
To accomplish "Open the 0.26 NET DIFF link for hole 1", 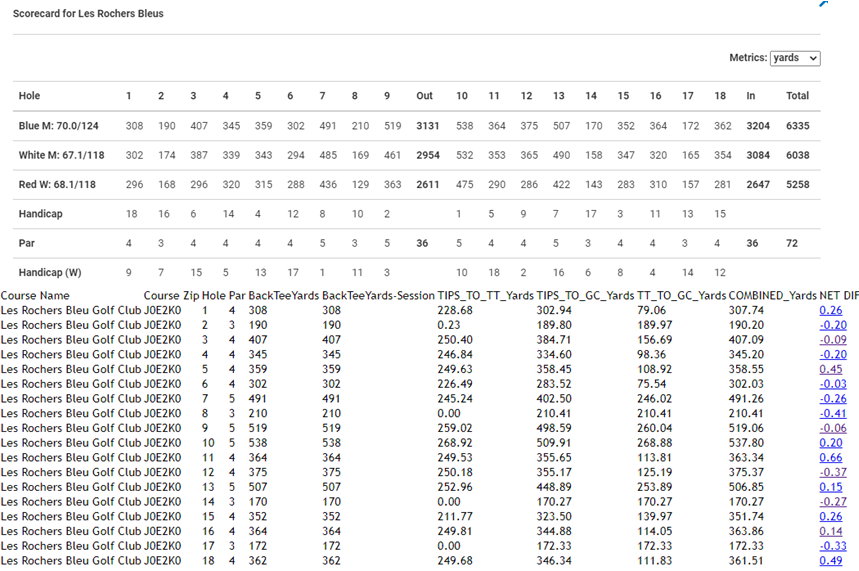I will pos(831,310).
